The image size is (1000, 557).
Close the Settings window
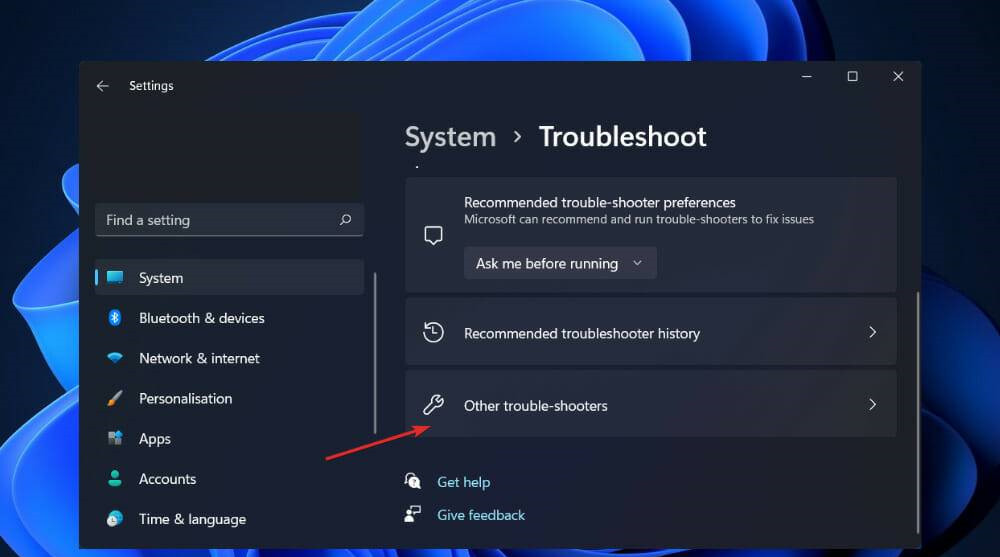tap(898, 77)
